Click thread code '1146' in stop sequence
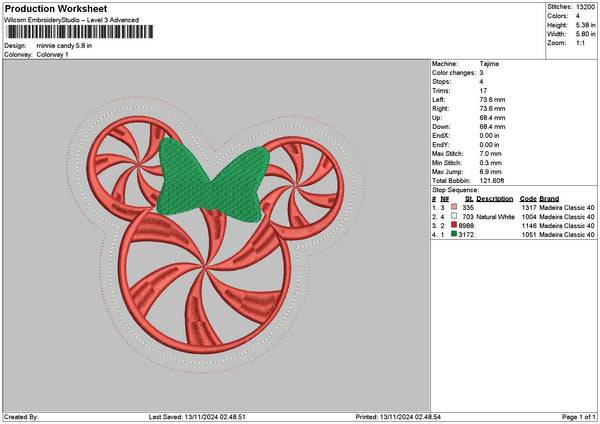Viewport: 600px width, 424px height. [x=529, y=226]
